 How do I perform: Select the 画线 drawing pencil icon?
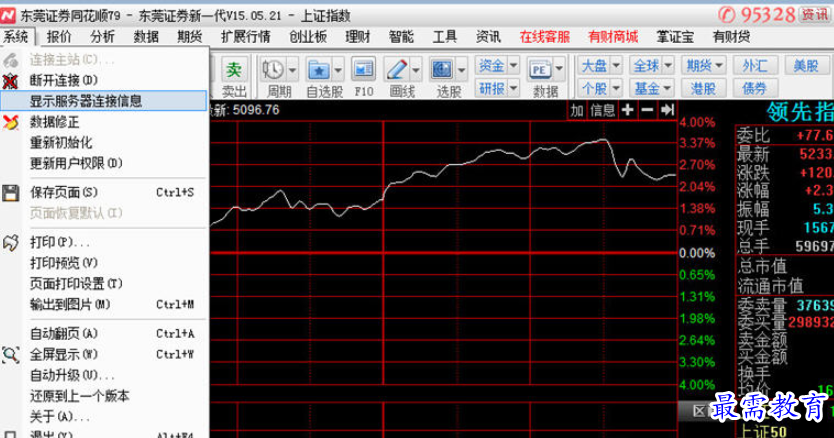tap(396, 70)
